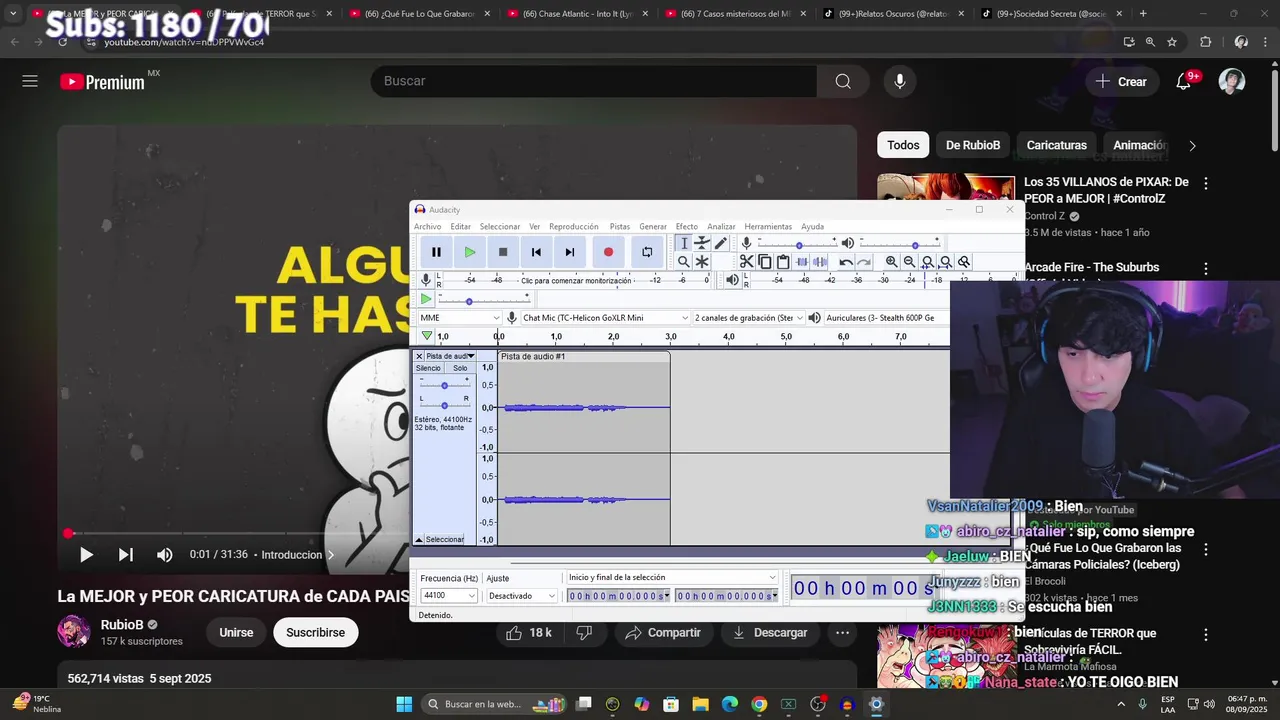Open the Chat Mic recording device dropdown
The image size is (1280, 720).
(x=605, y=318)
